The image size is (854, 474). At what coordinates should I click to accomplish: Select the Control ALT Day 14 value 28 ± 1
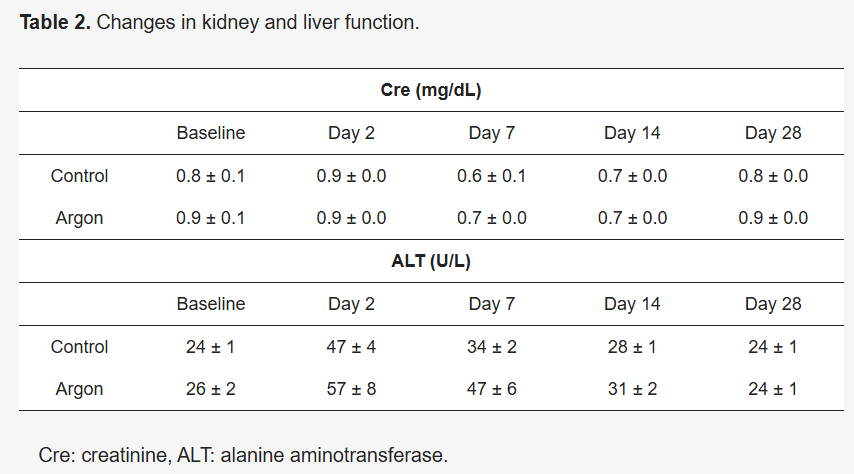632,347
